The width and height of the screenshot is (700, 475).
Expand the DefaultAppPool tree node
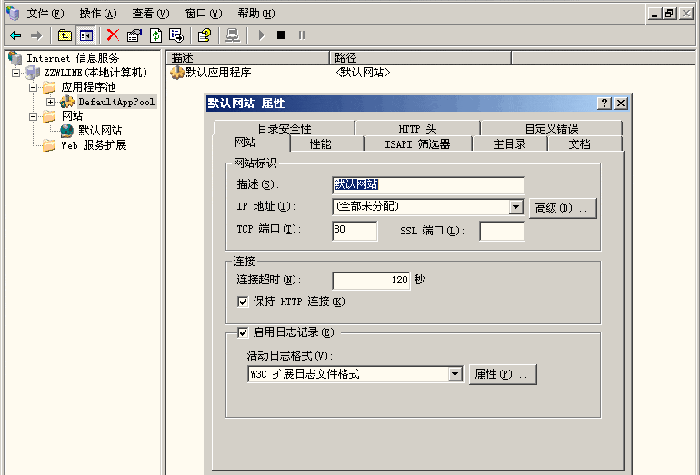(x=50, y=102)
